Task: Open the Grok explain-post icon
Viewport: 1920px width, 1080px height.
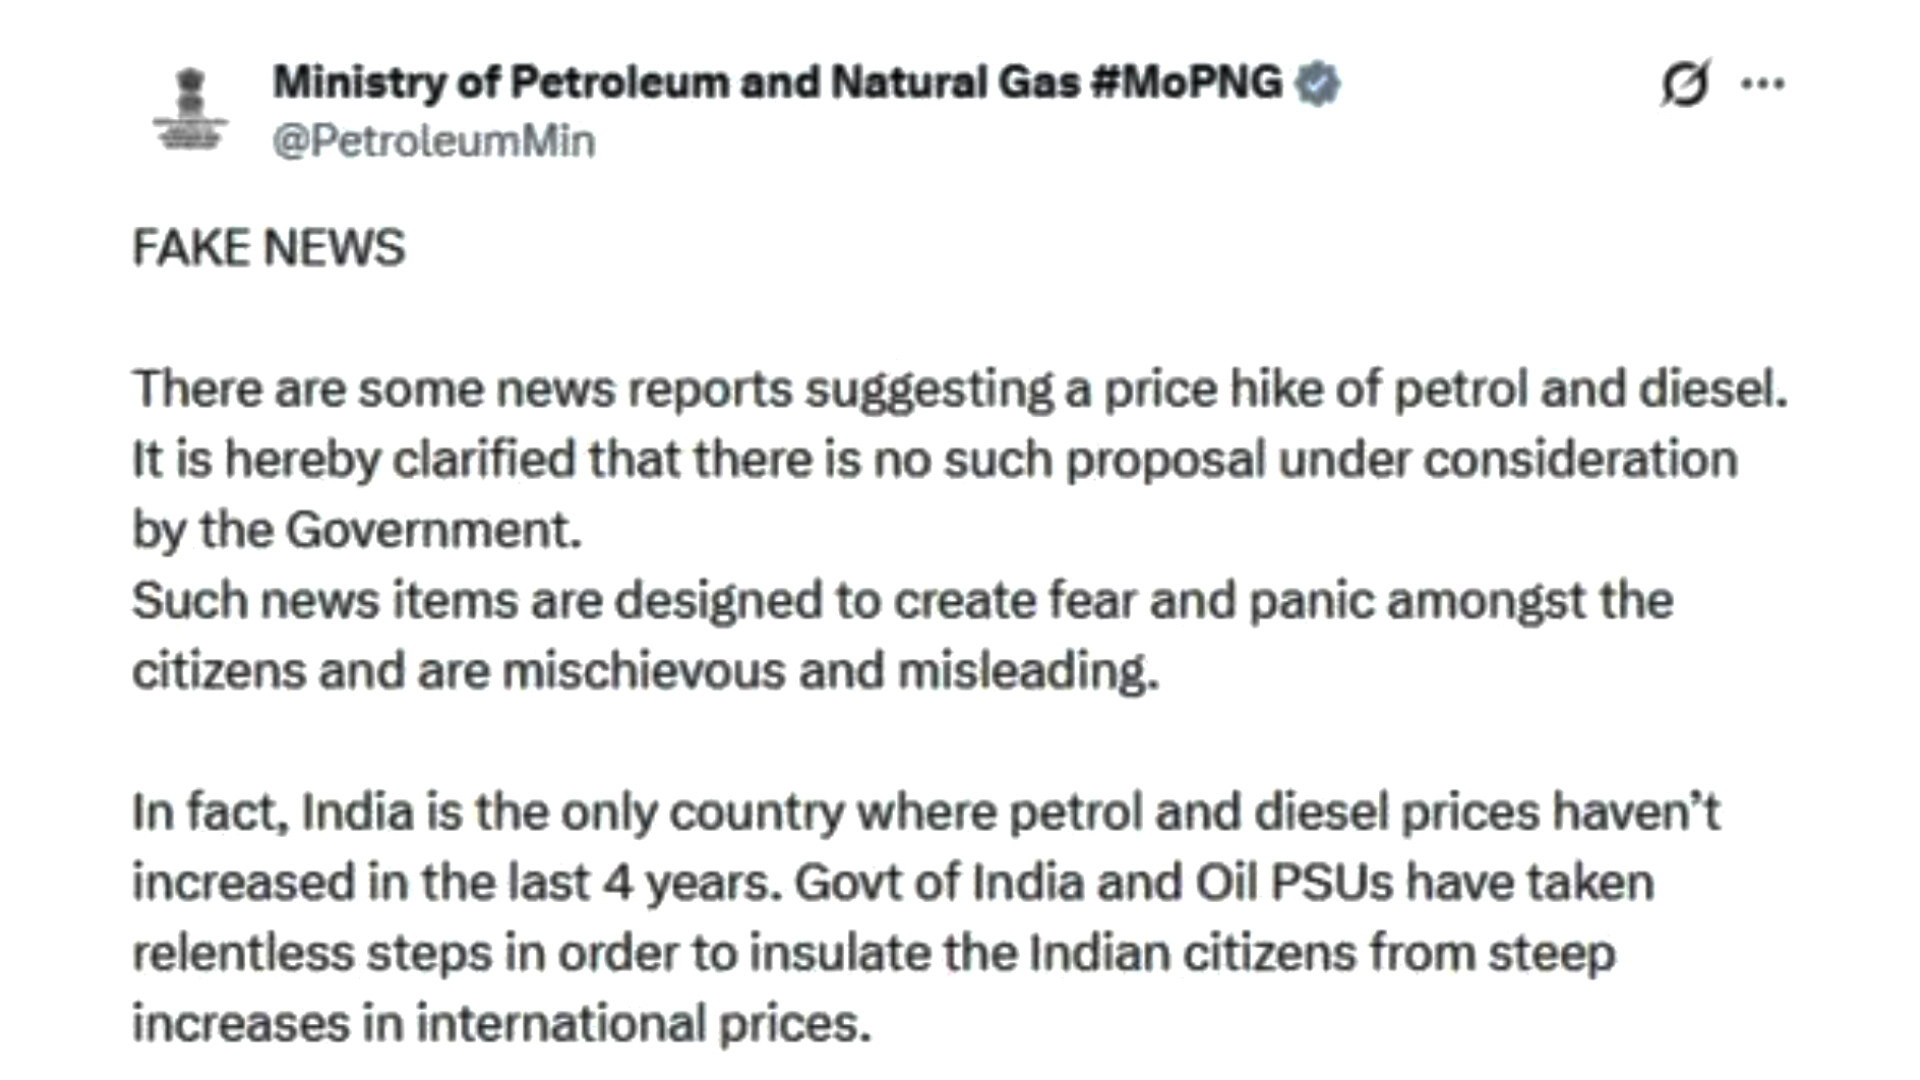Action: pyautogui.click(x=1685, y=83)
